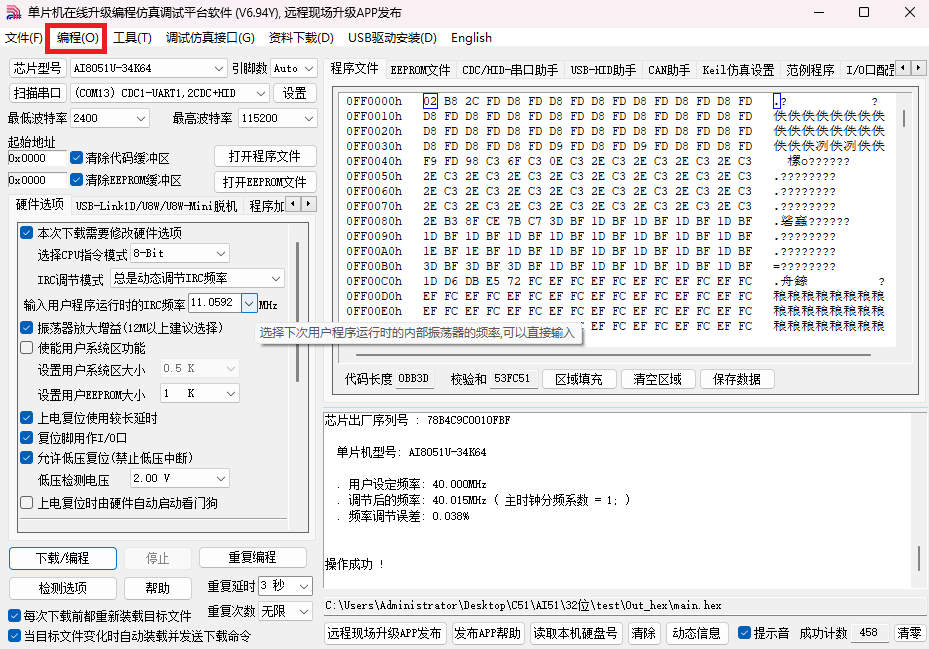Screen dimensions: 929x649
Task: Click the 保存数据 button
Action: click(x=737, y=379)
